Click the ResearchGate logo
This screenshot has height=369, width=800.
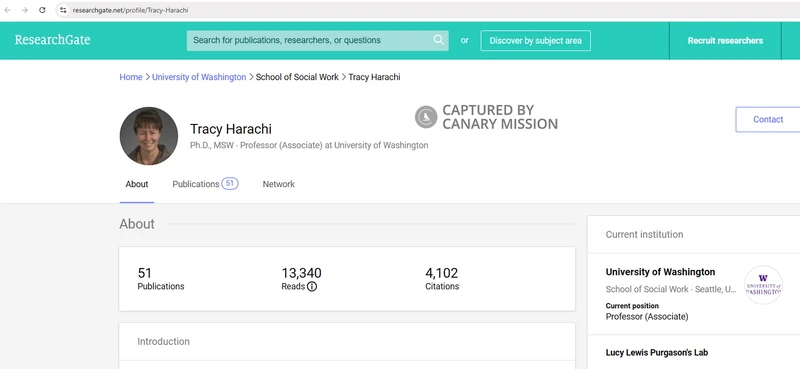point(53,40)
